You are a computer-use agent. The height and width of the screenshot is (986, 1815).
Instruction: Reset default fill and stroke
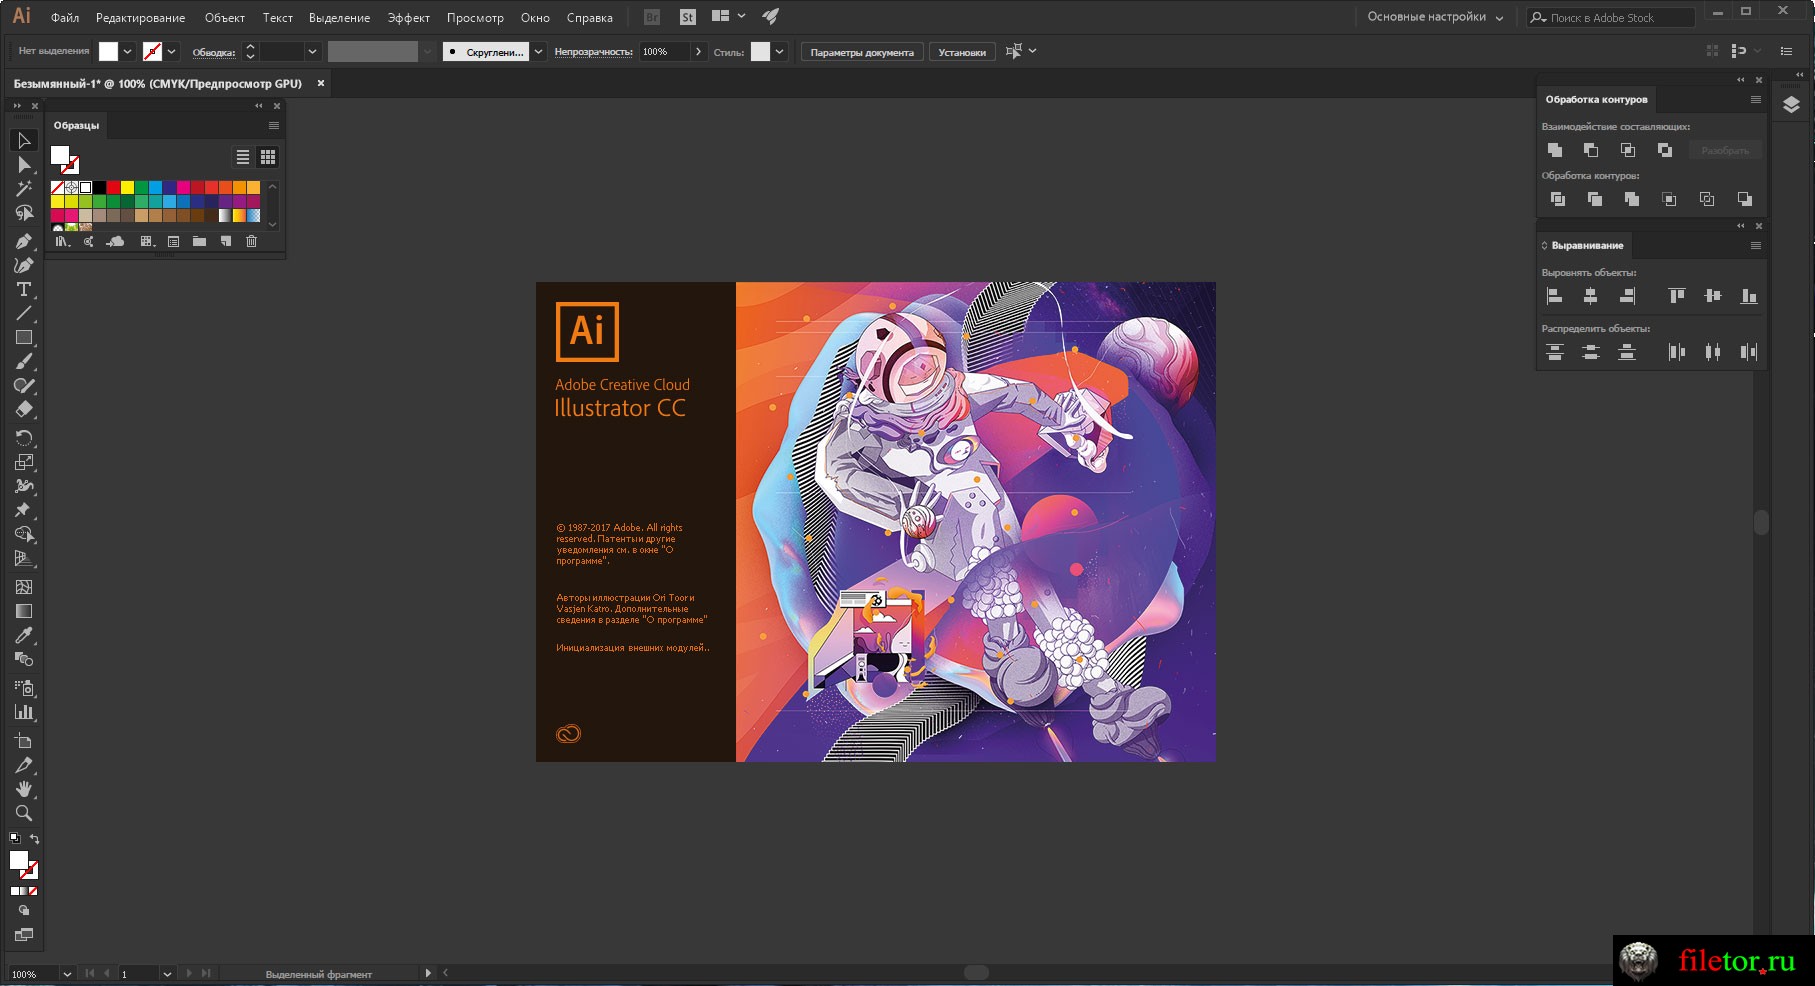(14, 839)
